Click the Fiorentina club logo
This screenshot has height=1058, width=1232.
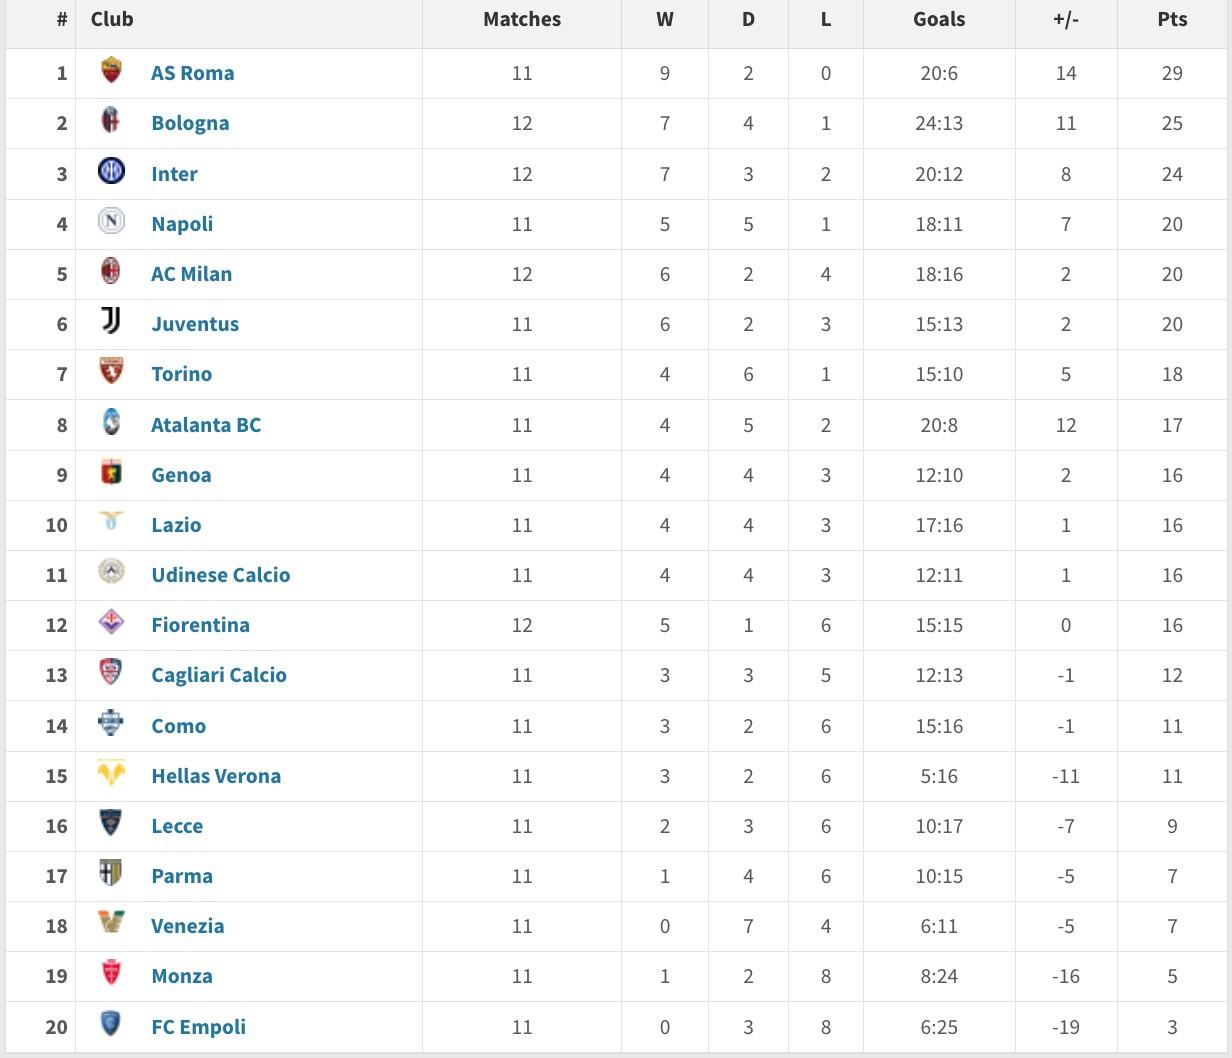coord(111,622)
